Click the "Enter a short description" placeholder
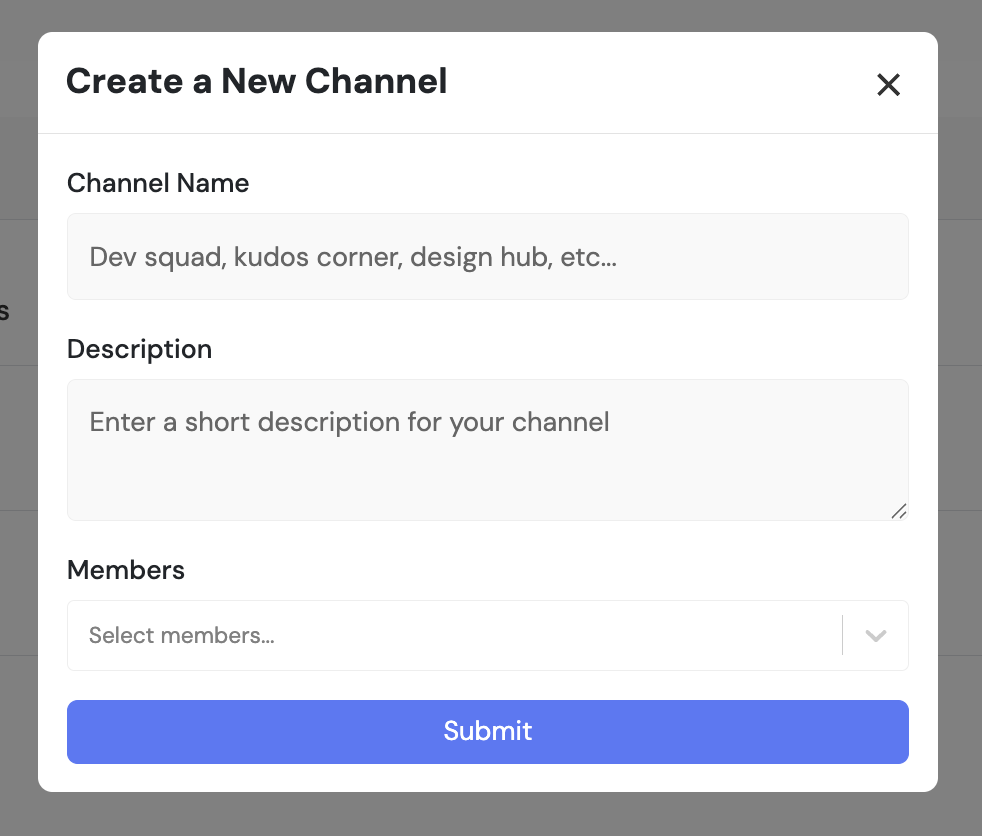The width and height of the screenshot is (982, 836). pyautogui.click(x=349, y=421)
